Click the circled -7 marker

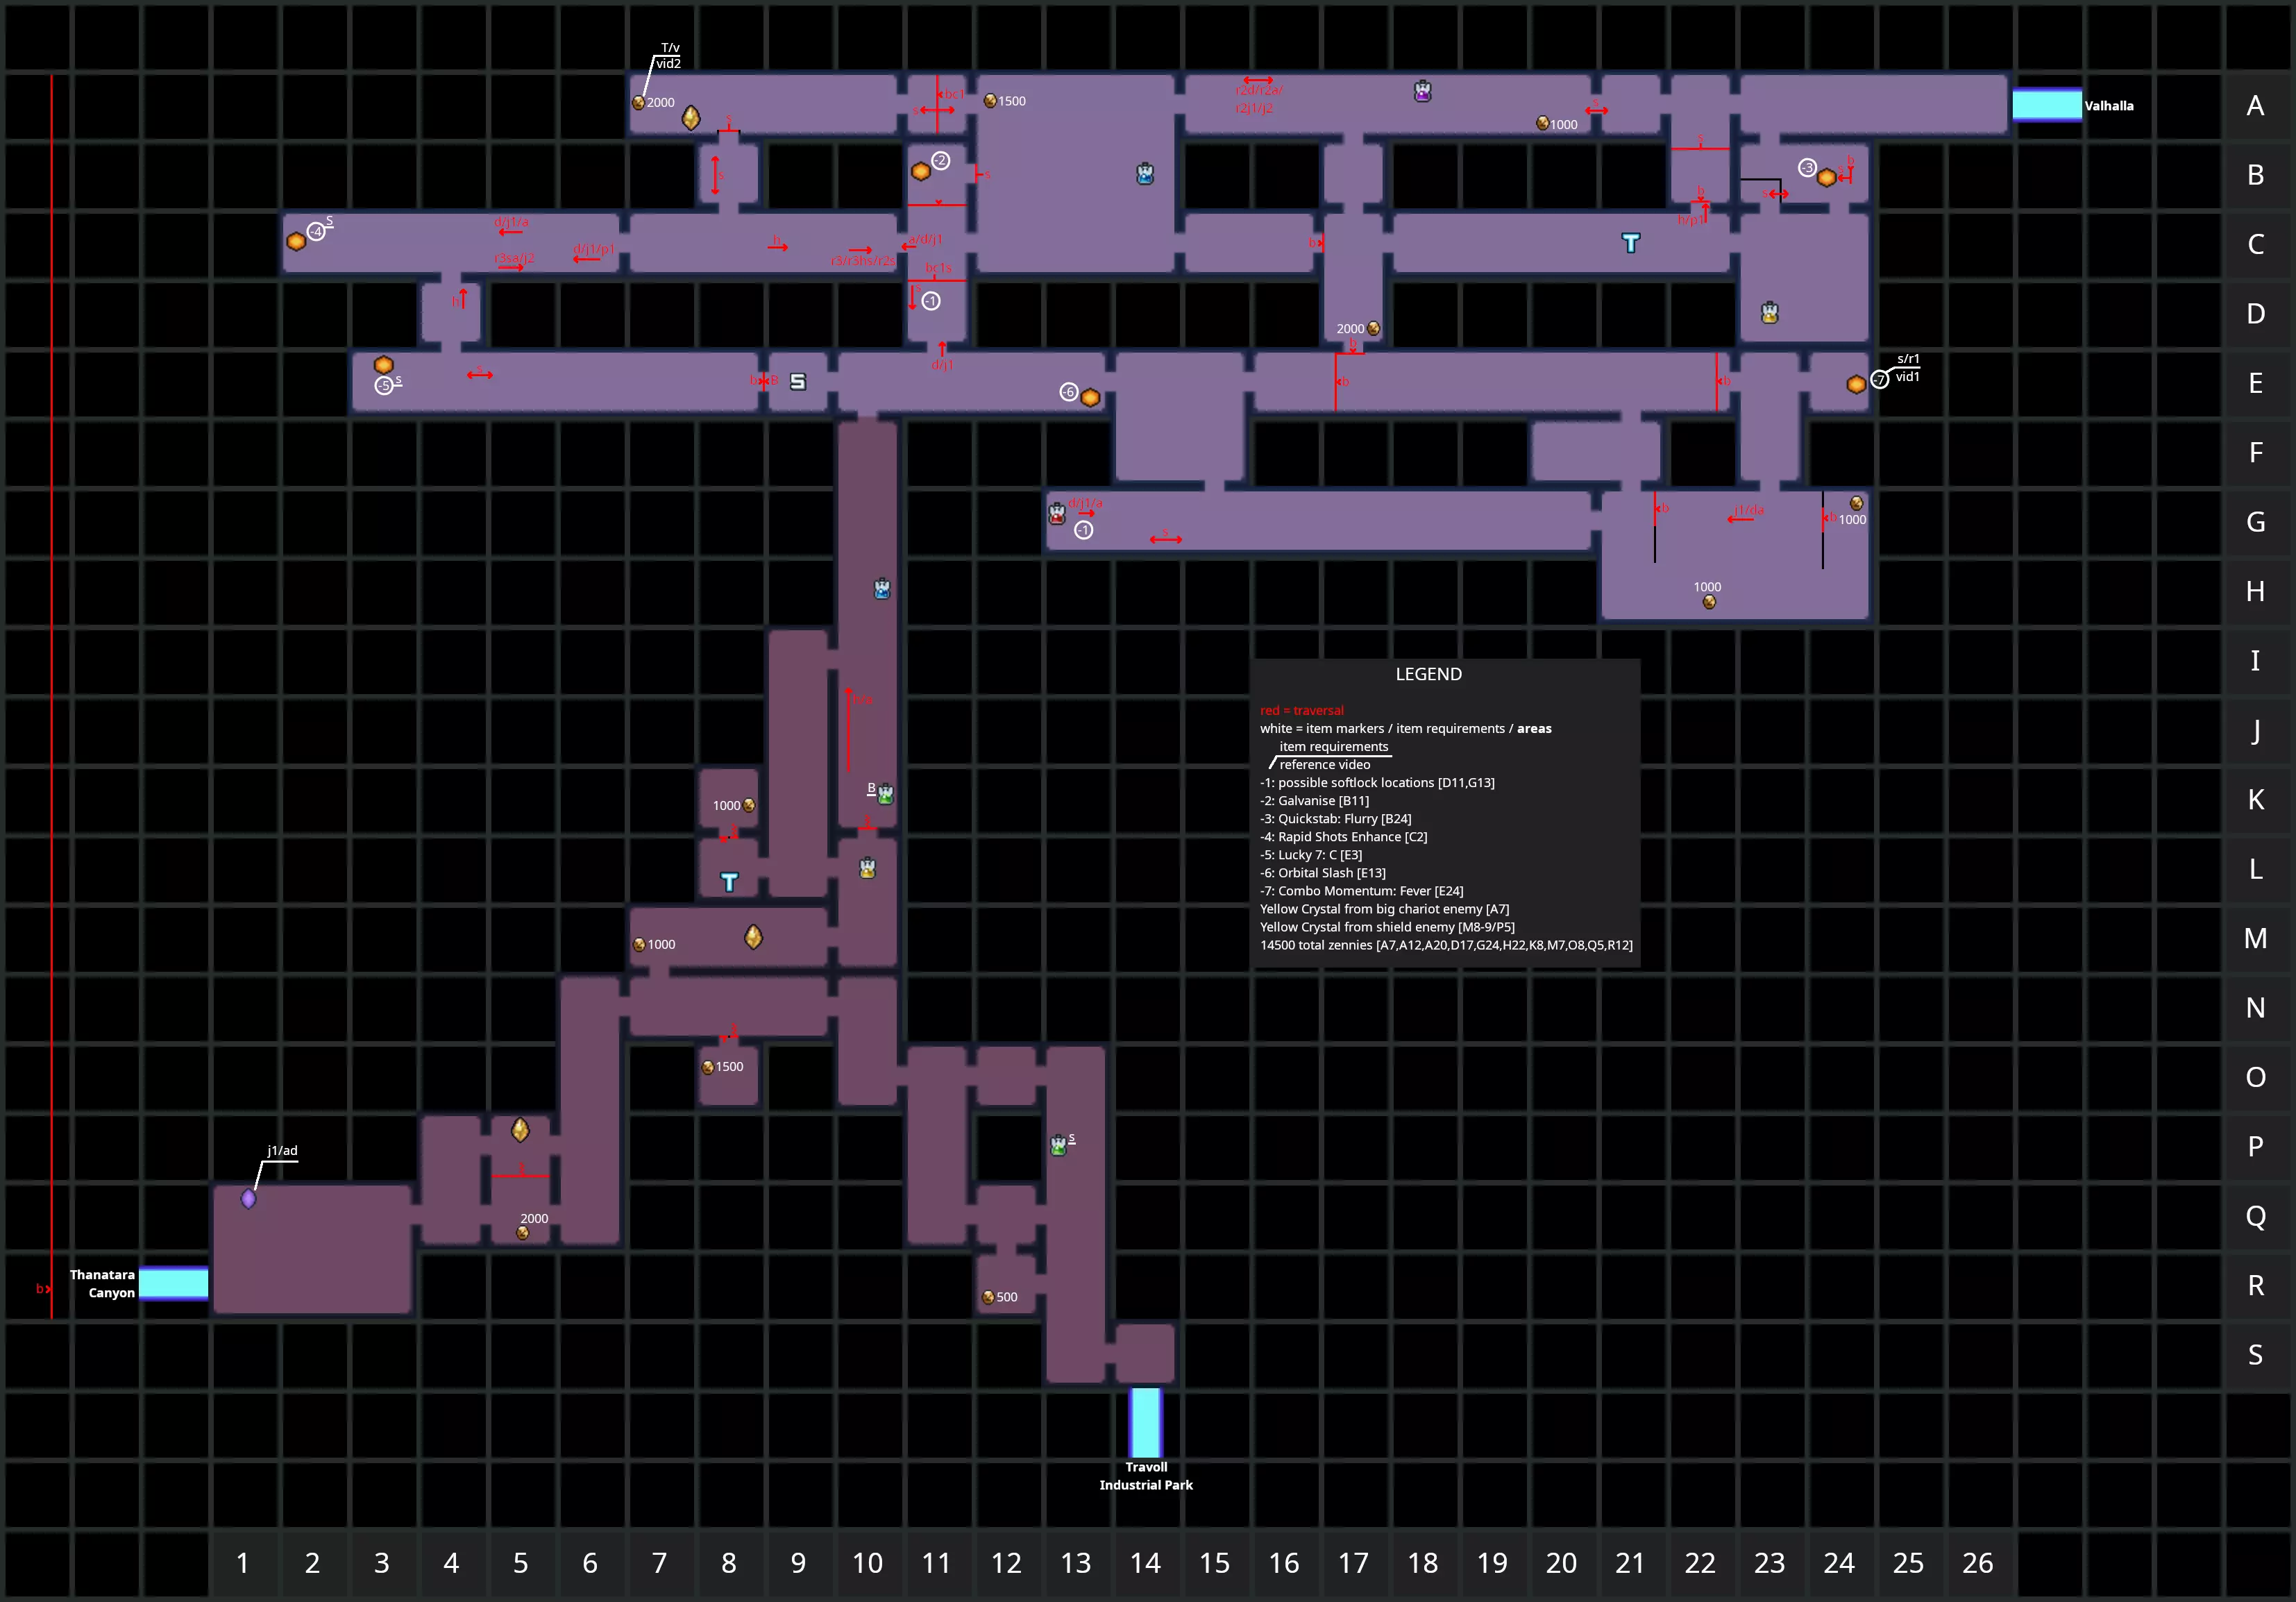click(x=1879, y=379)
